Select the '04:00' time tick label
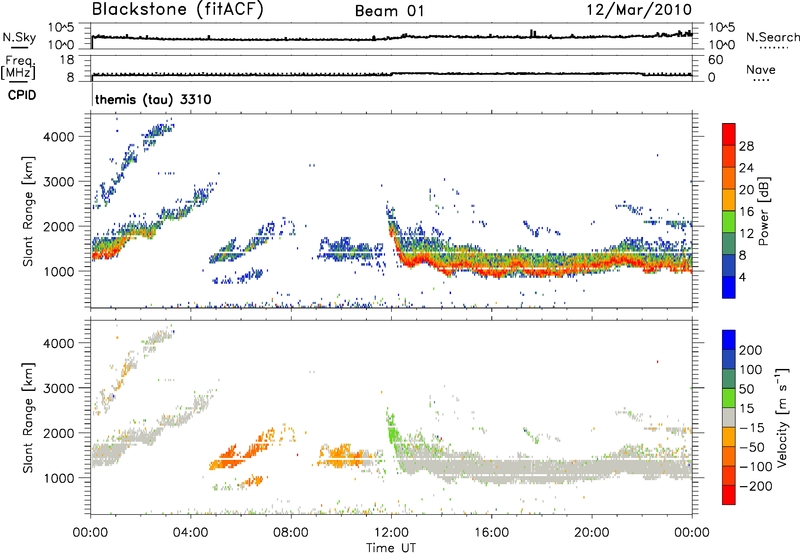The width and height of the screenshot is (800, 554). [x=191, y=533]
